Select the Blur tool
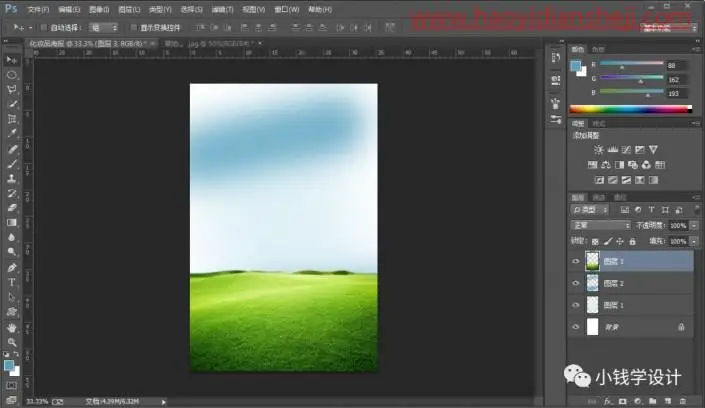Image resolution: width=705 pixels, height=408 pixels. (12, 237)
